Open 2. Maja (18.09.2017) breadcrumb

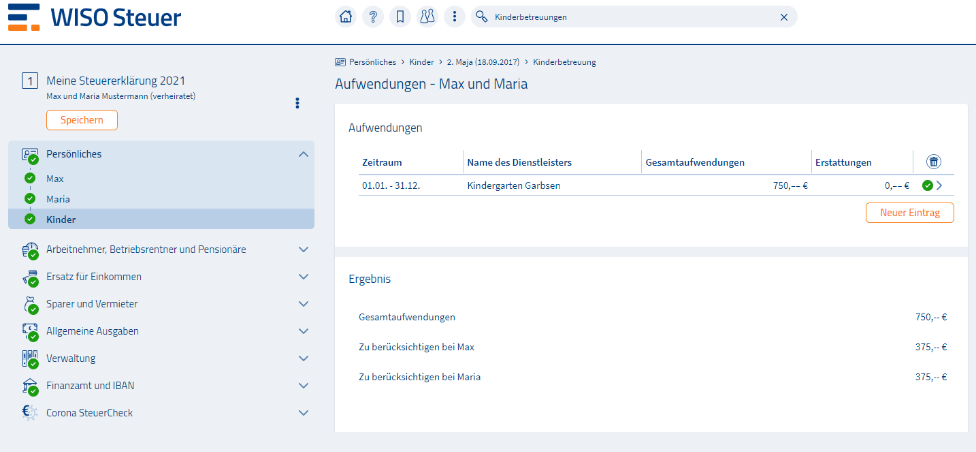(484, 62)
